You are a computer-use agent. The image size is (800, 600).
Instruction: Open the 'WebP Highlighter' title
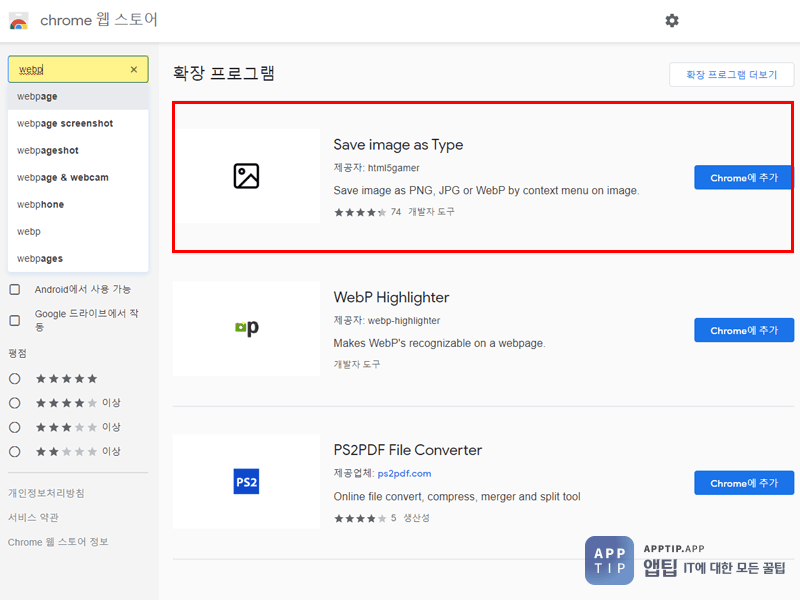pos(391,297)
